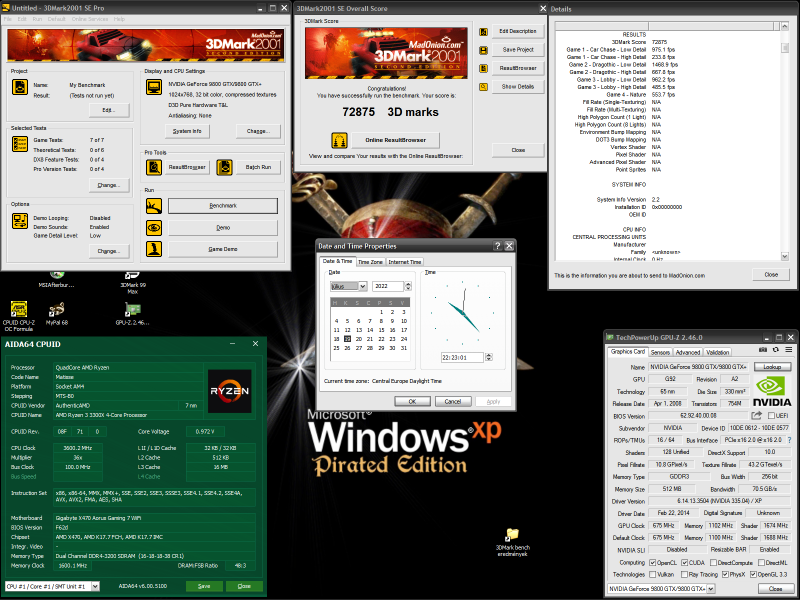Click the NVIDIA logo in GPU-Z

coord(772,391)
